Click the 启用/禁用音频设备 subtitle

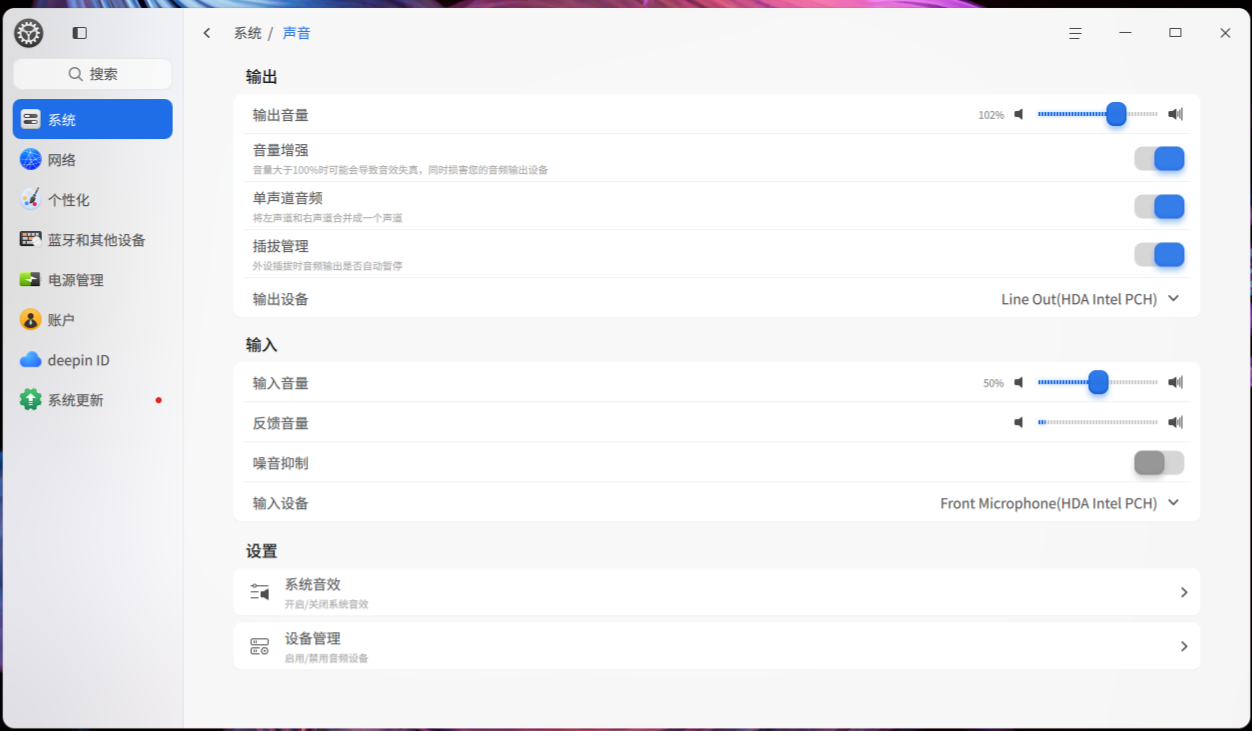click(326, 658)
